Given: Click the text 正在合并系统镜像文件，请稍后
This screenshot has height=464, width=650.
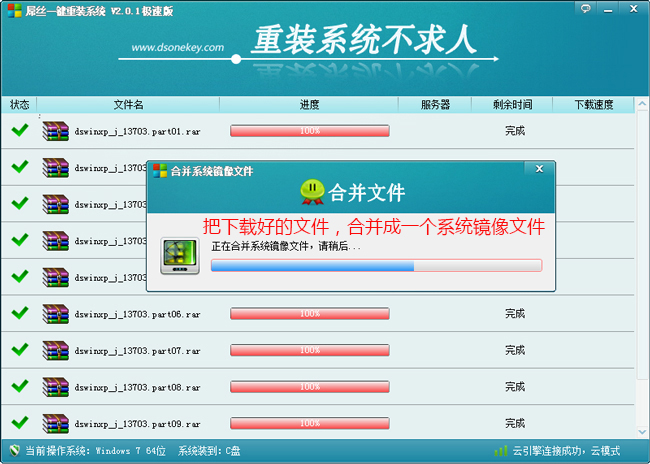Looking at the screenshot, I should [x=286, y=246].
